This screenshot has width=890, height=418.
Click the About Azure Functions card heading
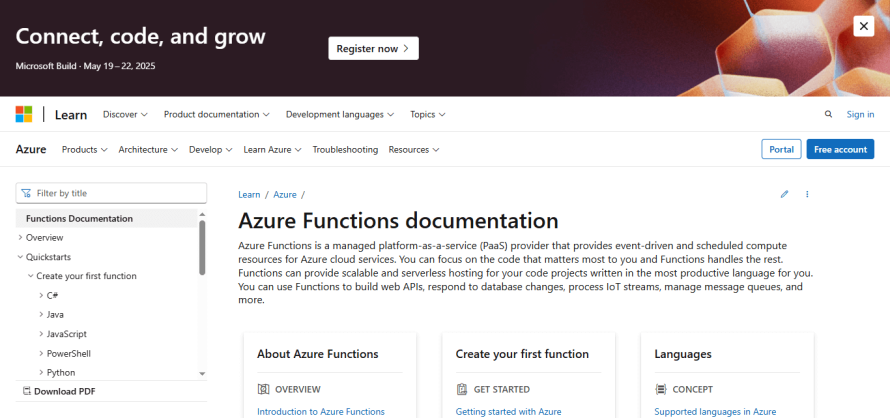[x=317, y=354]
